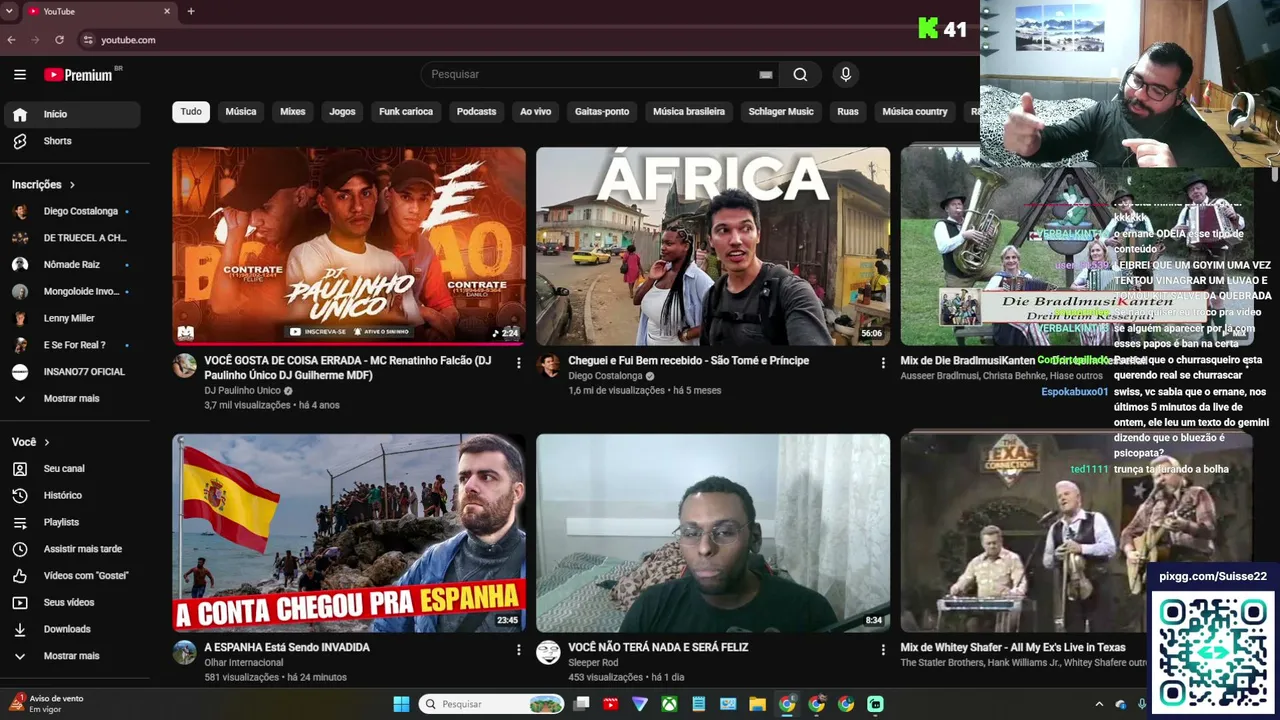The height and width of the screenshot is (720, 1280).
Task: Filter the feed by Música
Action: (241, 112)
